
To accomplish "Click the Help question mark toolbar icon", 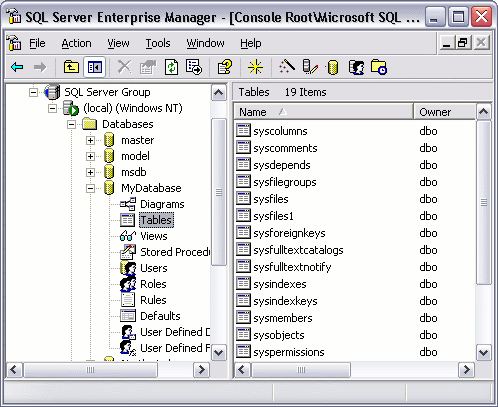I will point(225,67).
